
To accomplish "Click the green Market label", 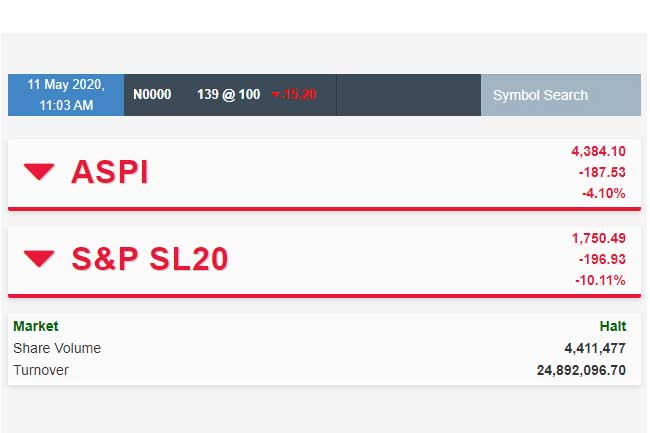I will pyautogui.click(x=36, y=326).
